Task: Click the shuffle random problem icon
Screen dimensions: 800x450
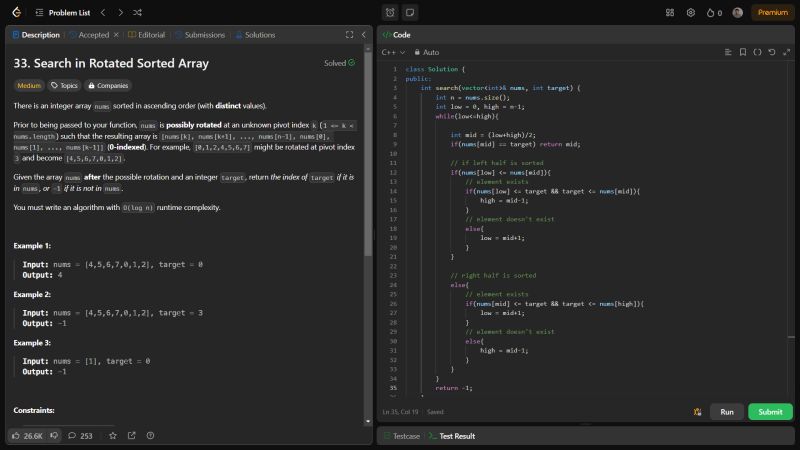Action: (137, 12)
